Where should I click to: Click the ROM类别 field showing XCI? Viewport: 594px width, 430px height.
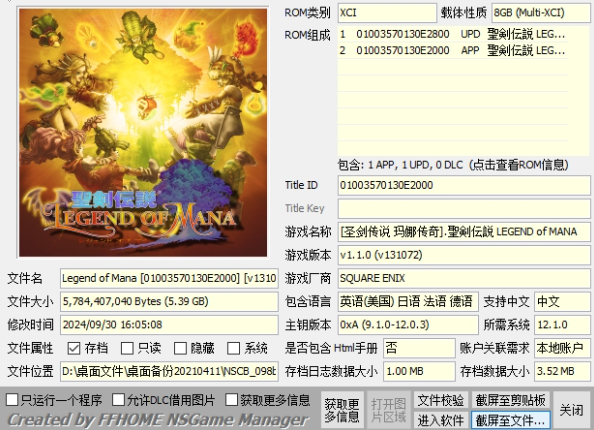tap(387, 13)
